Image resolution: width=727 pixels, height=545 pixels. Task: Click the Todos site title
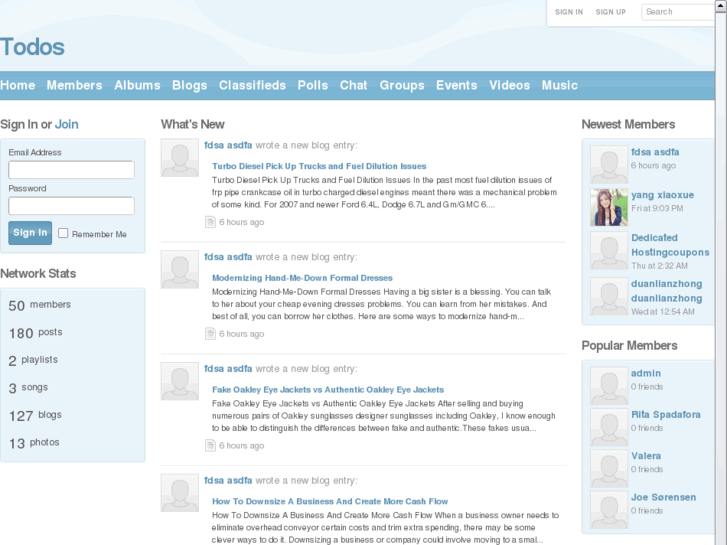point(32,47)
